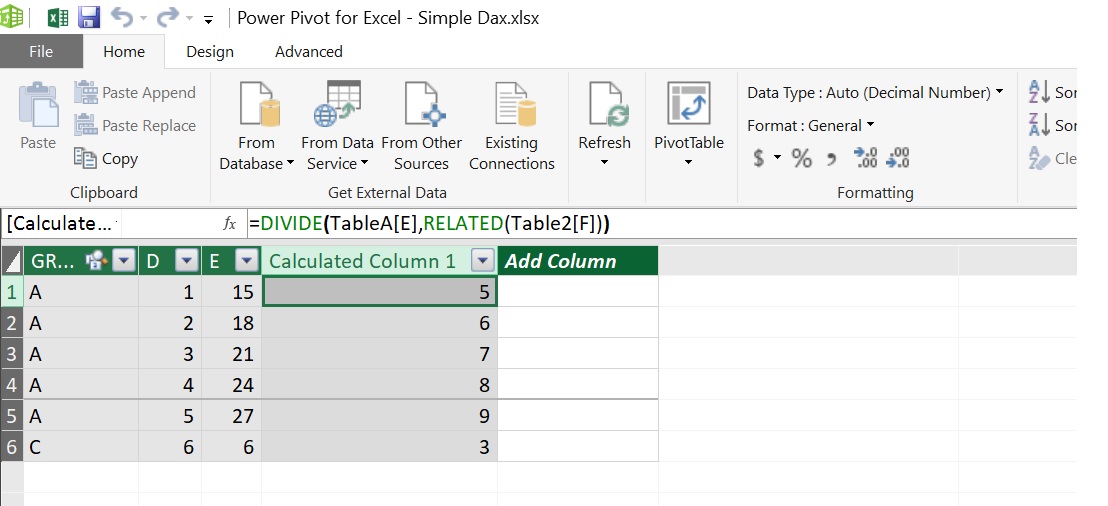
Task: Click calculated cell with value 7
Action: point(379,353)
